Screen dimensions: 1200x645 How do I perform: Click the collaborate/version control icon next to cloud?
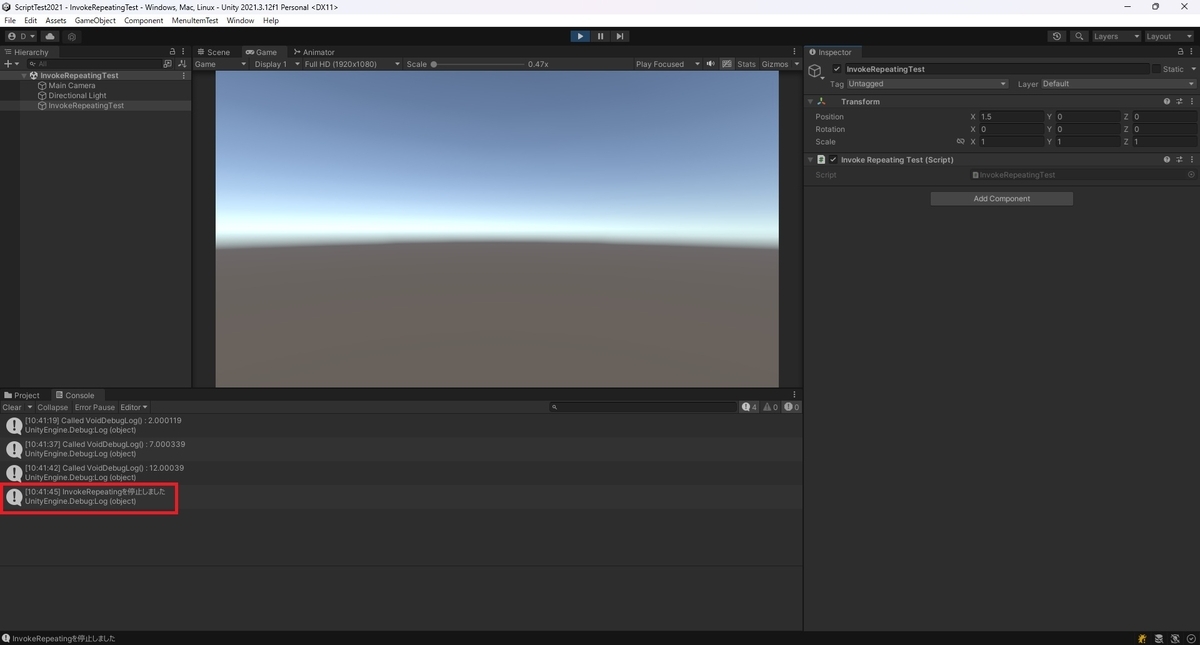72,36
